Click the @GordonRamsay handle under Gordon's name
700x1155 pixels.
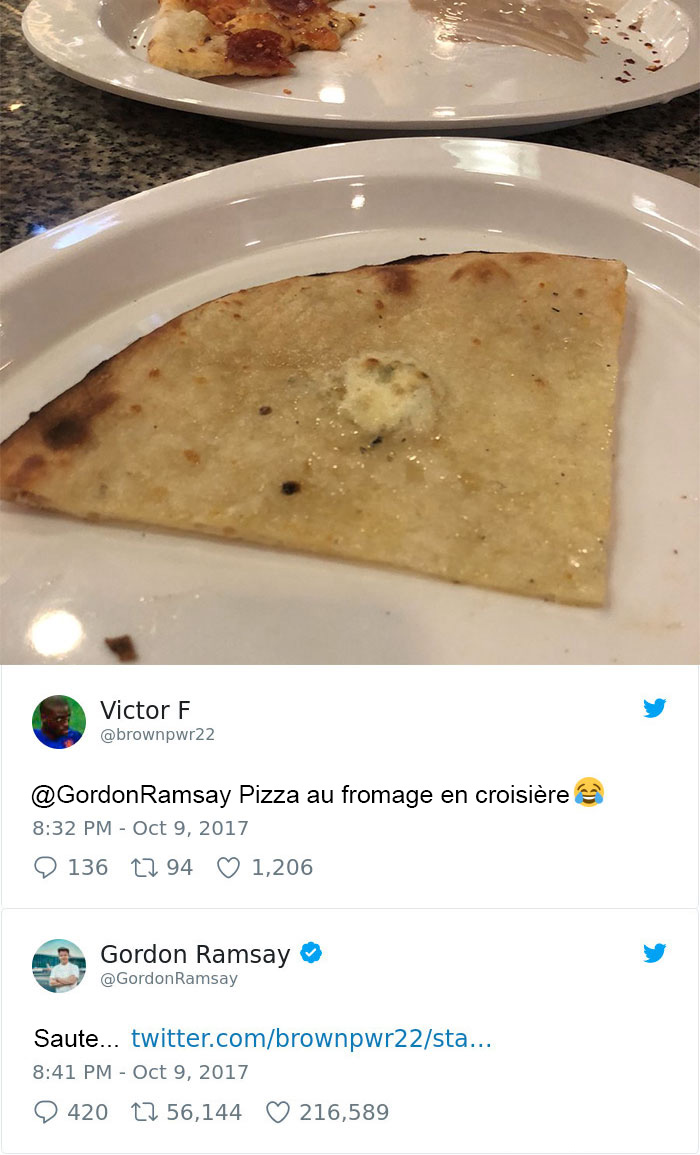(x=169, y=979)
